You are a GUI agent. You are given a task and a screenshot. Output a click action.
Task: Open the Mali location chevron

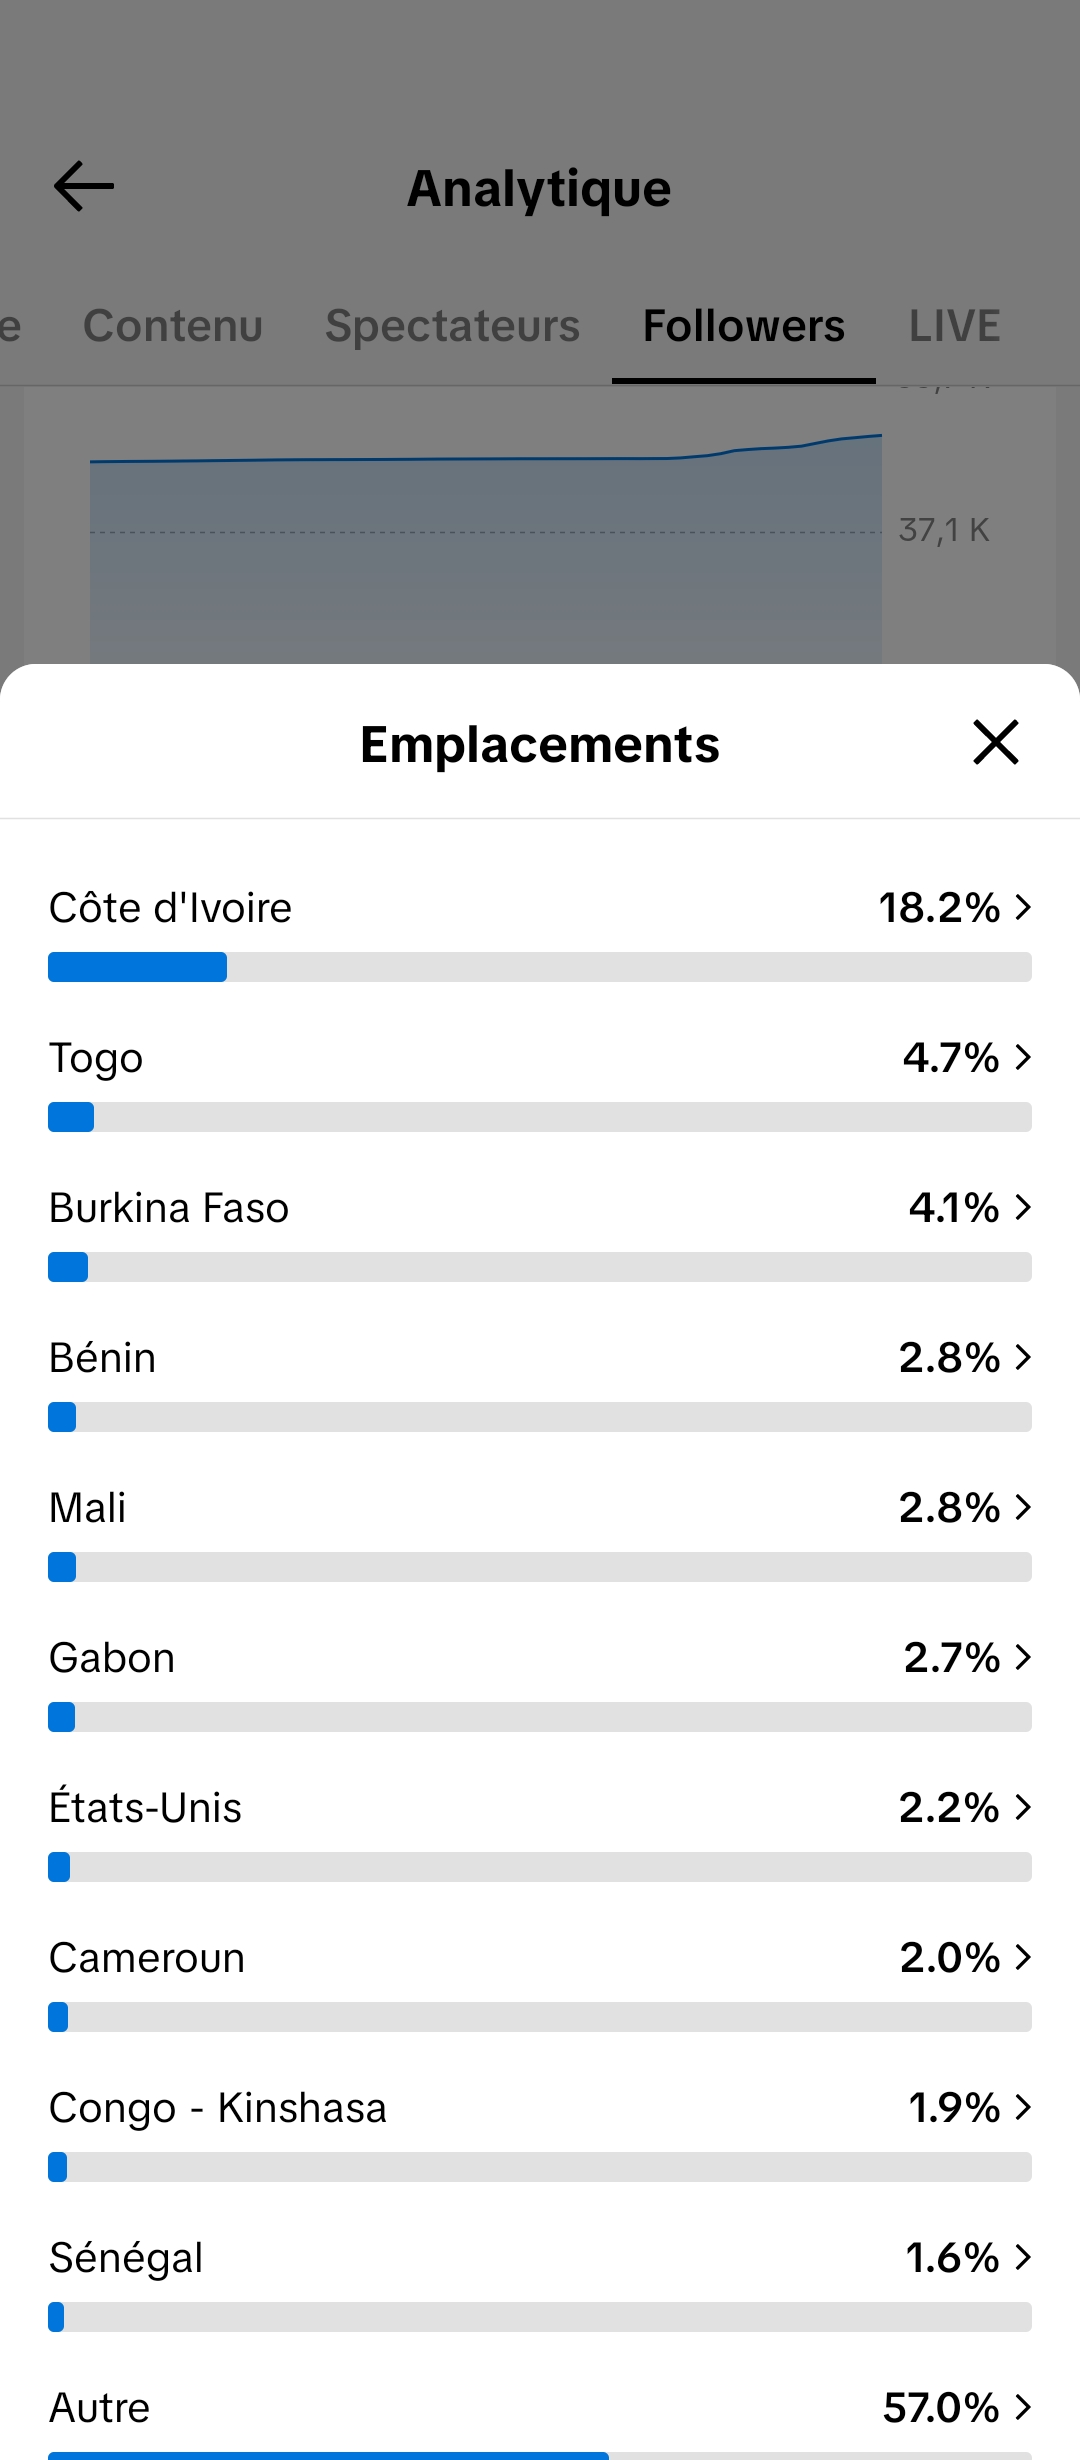tap(1023, 1507)
